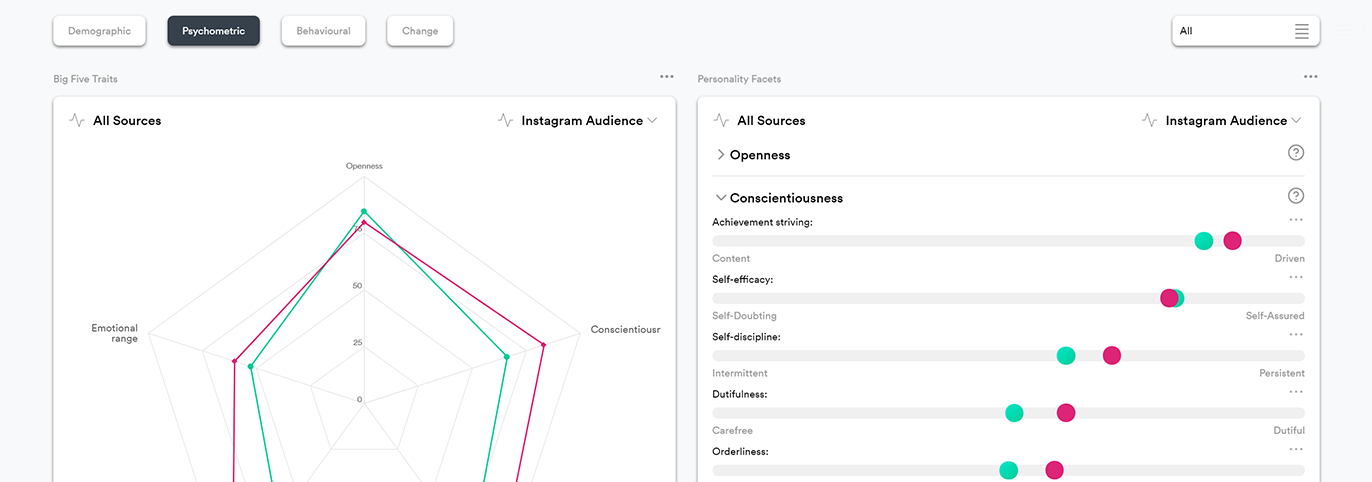Viewport: 1372px width, 482px height.
Task: Click the Orderliness label
Action: coord(740,451)
